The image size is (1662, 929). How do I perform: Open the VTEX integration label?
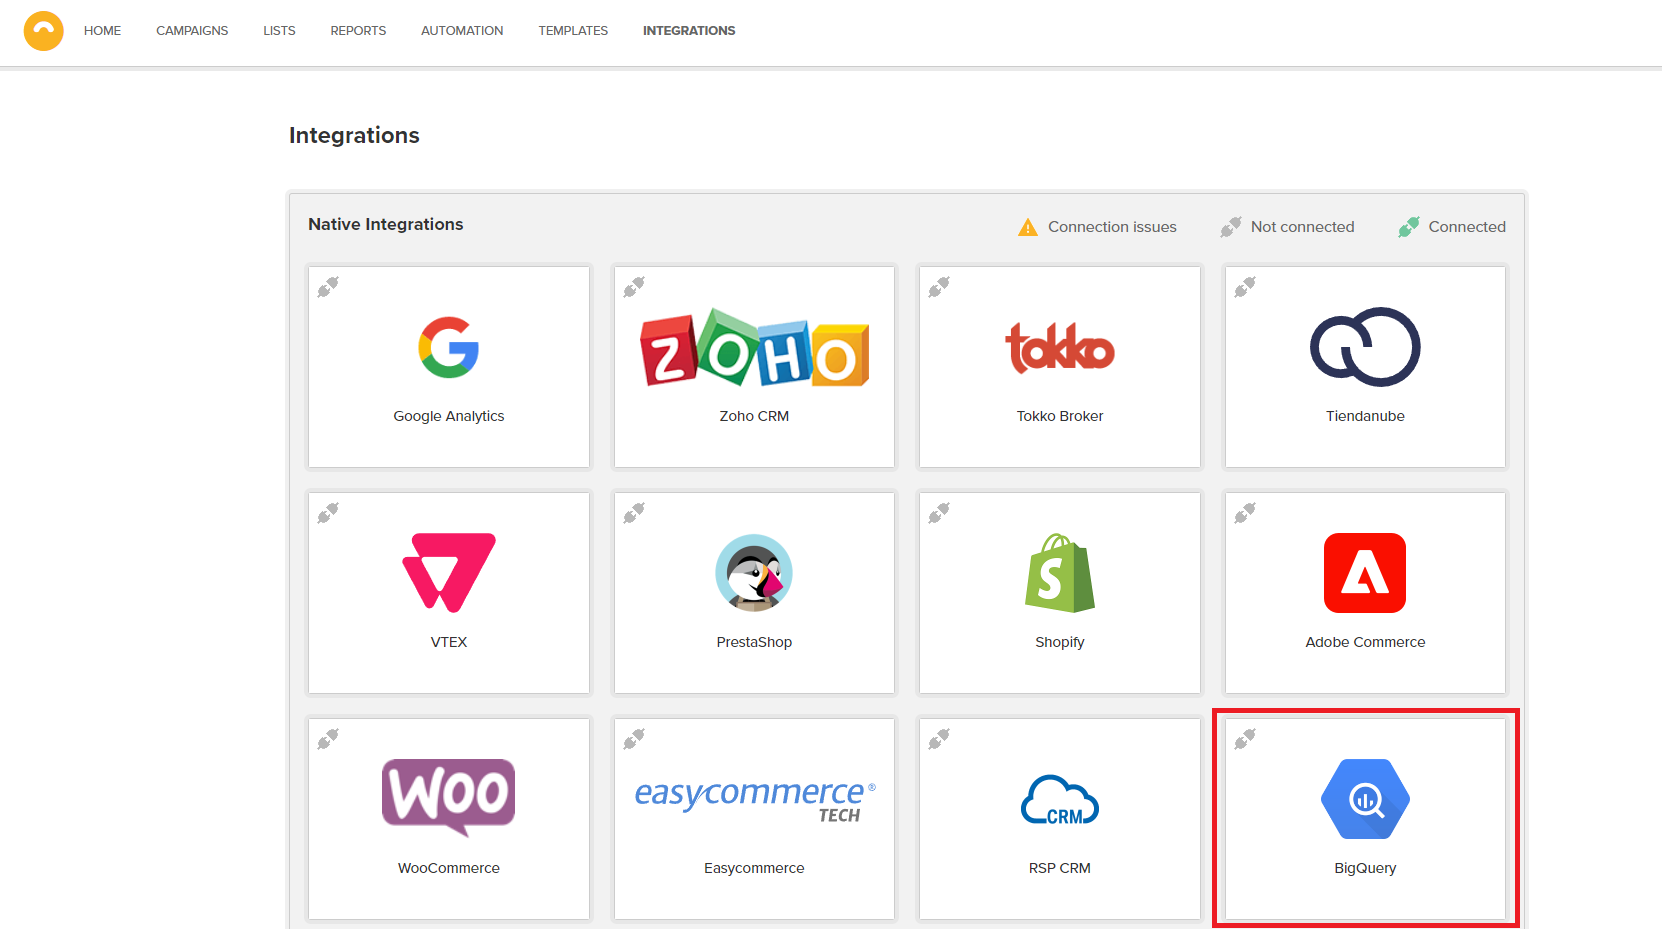[x=449, y=642]
